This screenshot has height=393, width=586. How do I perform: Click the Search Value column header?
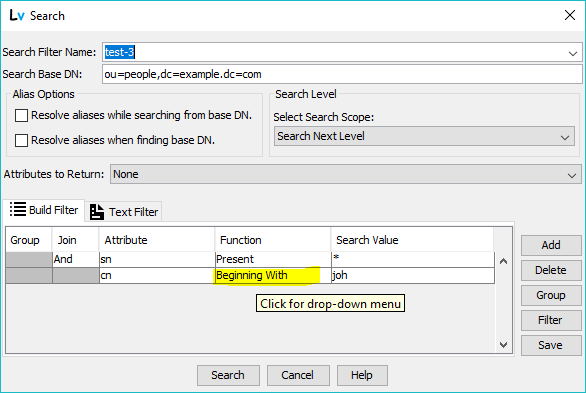tap(412, 240)
